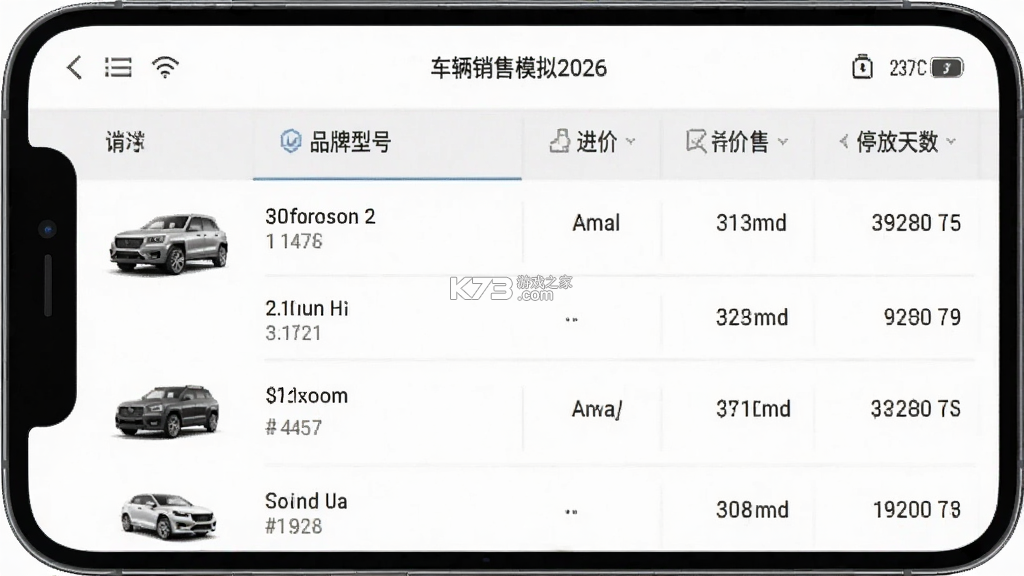Tap the 33280 7S value
This screenshot has height=576, width=1024.
(916, 409)
